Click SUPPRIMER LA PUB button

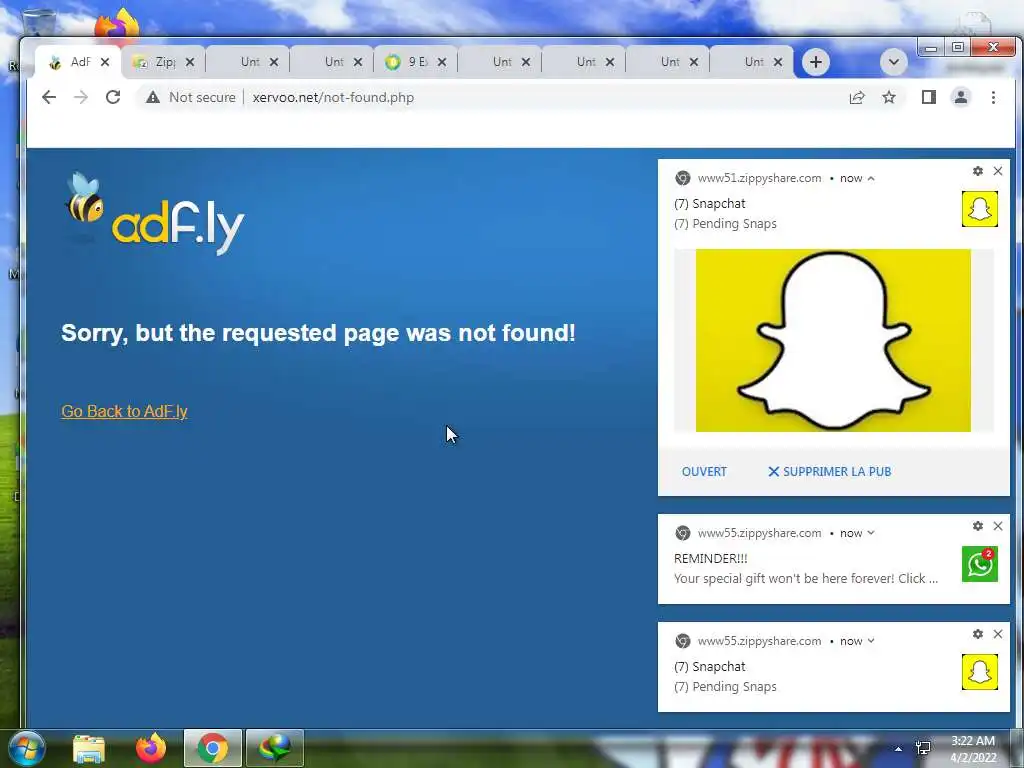(x=829, y=472)
